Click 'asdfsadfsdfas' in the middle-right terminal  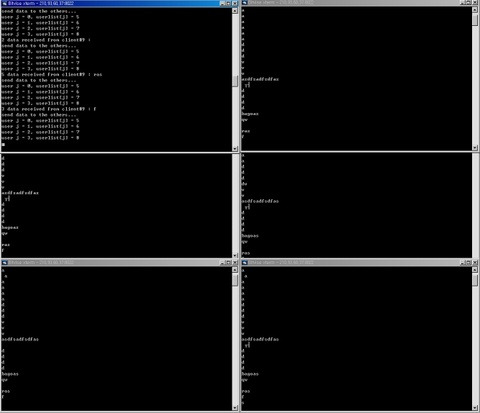[x=260, y=201]
